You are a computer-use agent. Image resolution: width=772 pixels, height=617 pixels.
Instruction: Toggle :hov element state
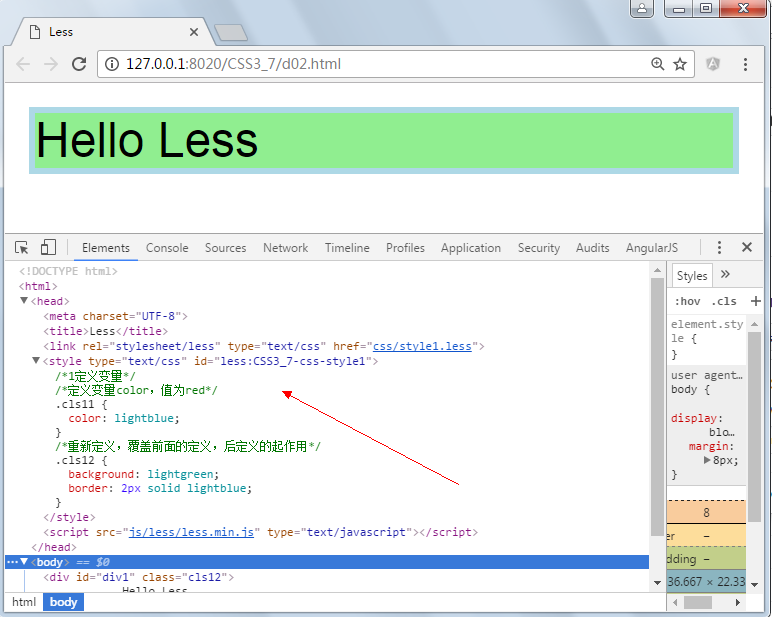[x=687, y=301]
